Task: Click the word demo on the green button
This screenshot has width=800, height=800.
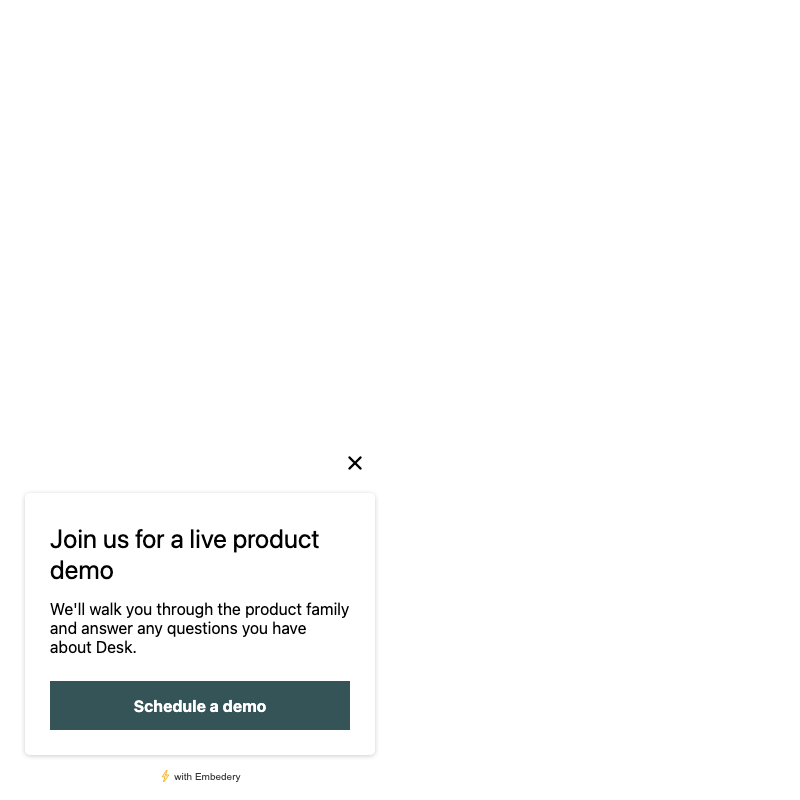Action: point(244,706)
